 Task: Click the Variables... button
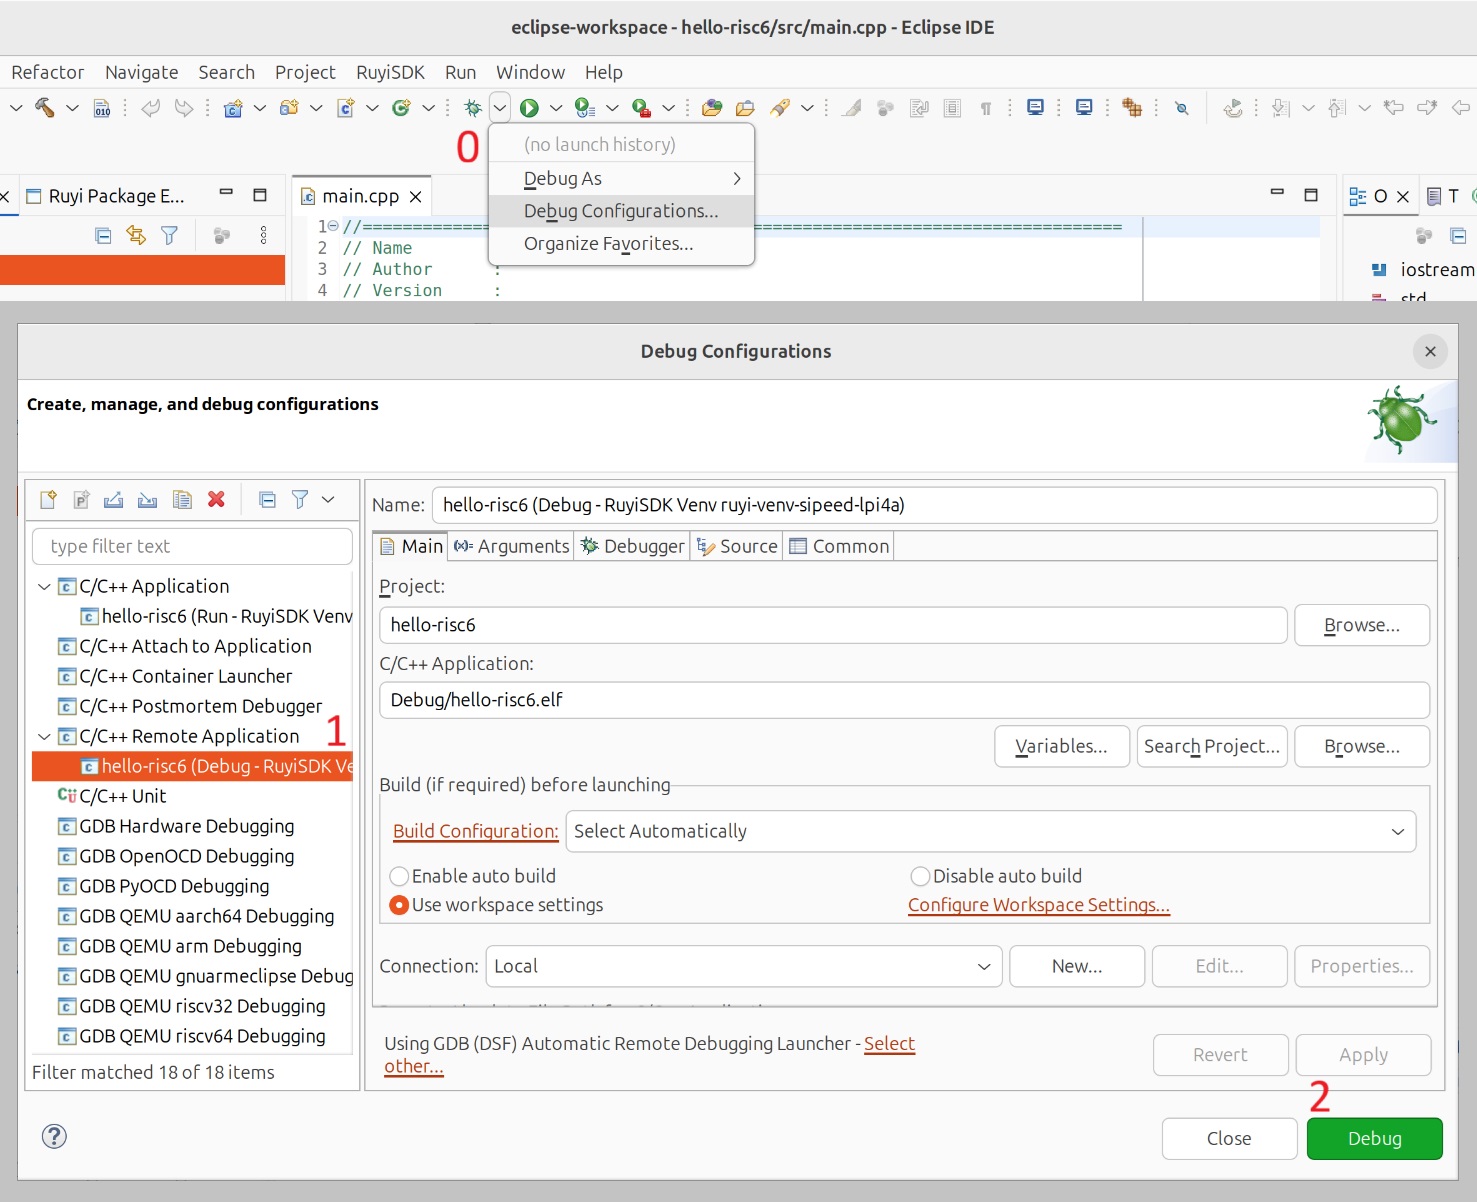(1061, 746)
